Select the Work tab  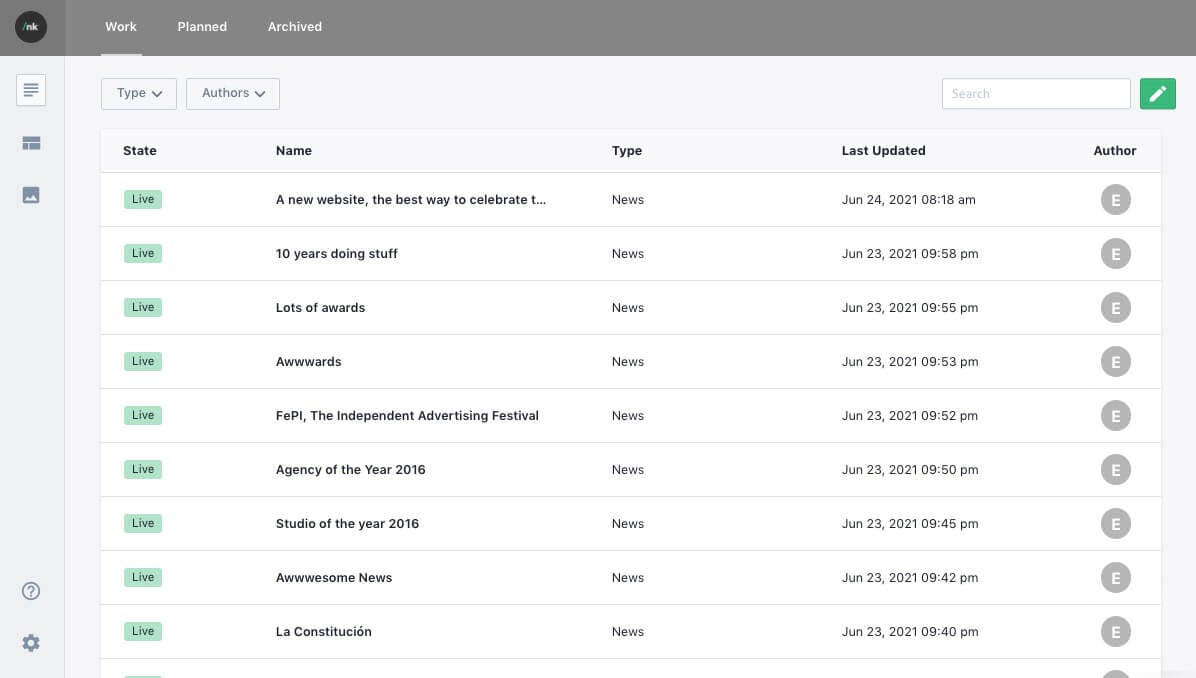[x=121, y=27]
